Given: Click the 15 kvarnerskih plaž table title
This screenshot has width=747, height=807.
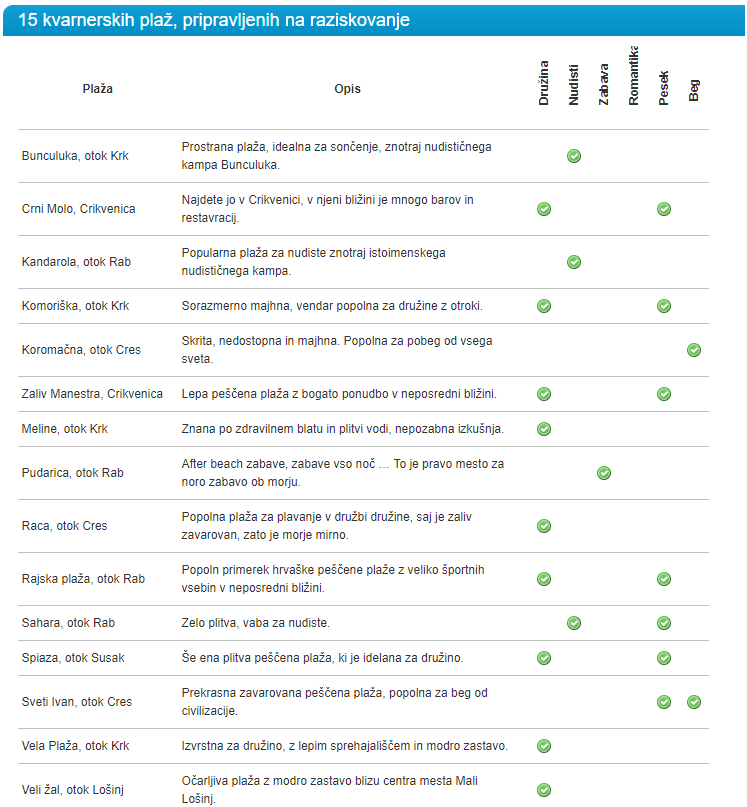Looking at the screenshot, I should [214, 21].
